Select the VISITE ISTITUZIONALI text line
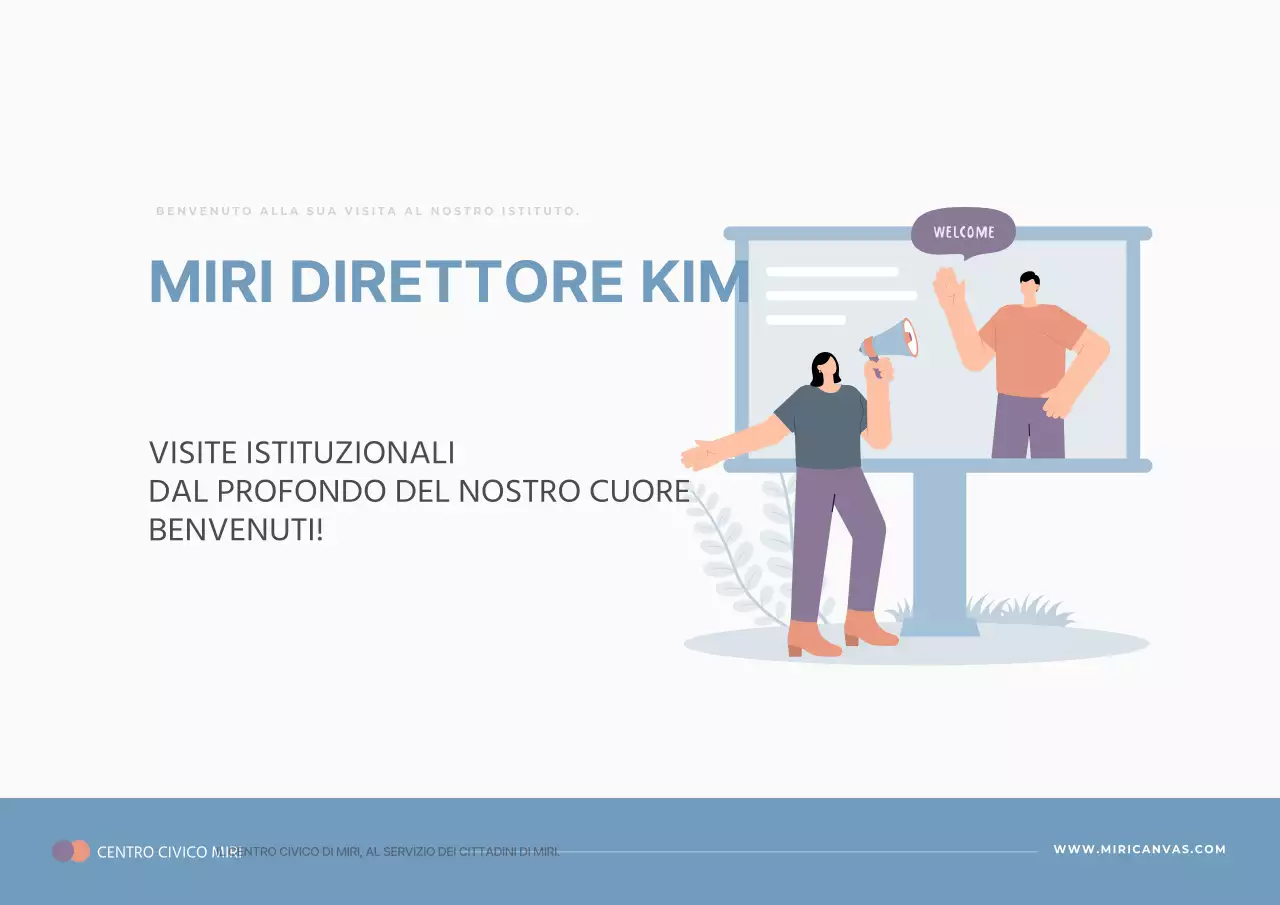 [301, 453]
